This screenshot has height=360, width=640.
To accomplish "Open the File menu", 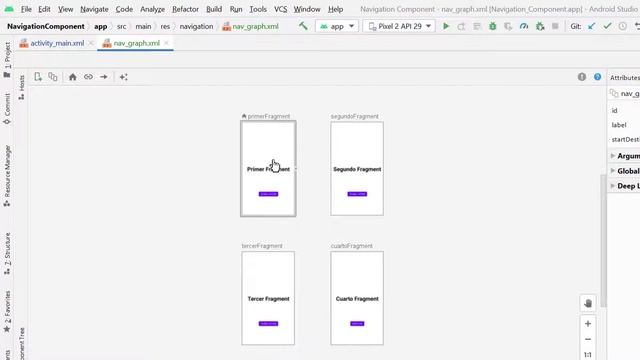I will pos(26,9).
